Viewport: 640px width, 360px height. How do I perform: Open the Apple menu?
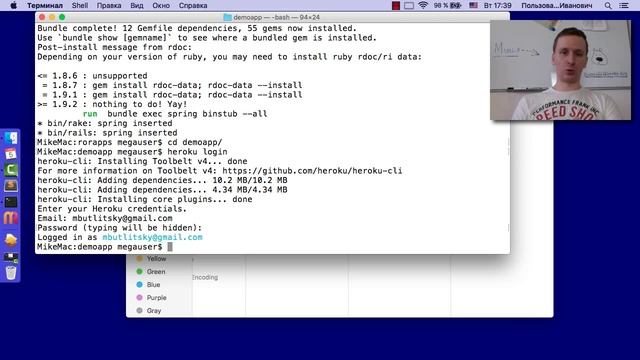[13, 6]
